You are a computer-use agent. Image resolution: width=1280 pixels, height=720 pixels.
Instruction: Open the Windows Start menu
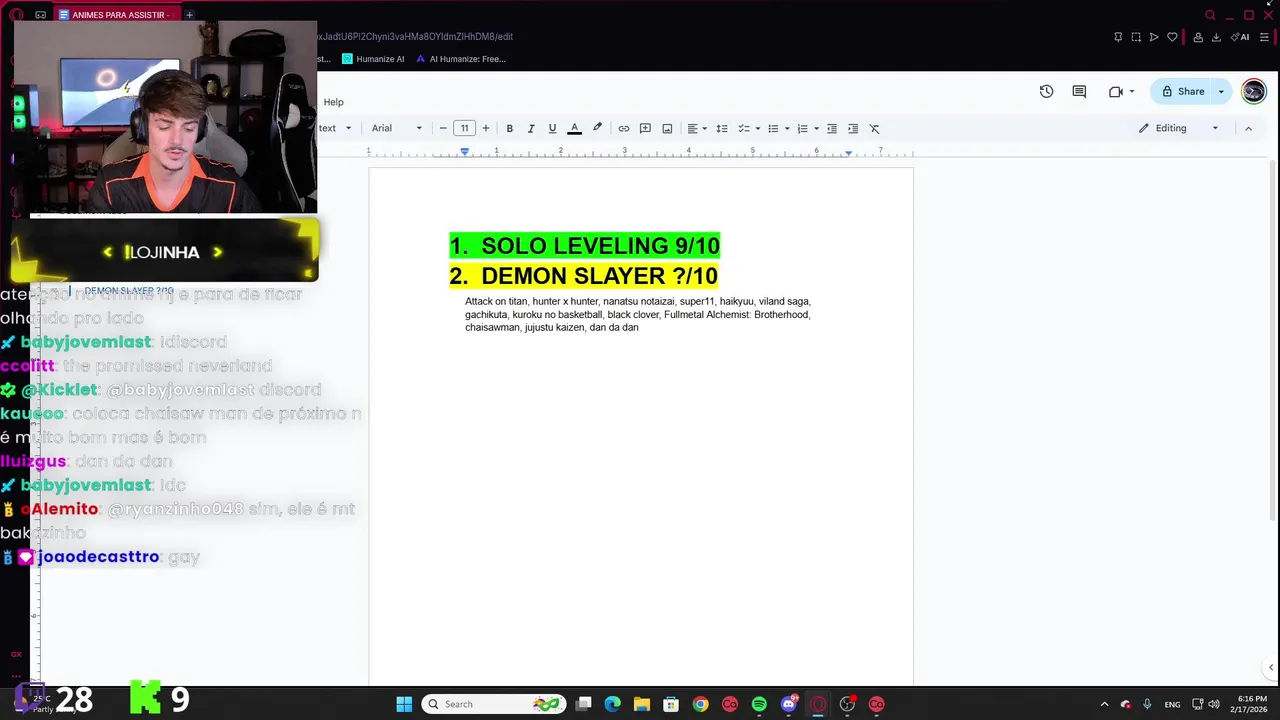(404, 704)
